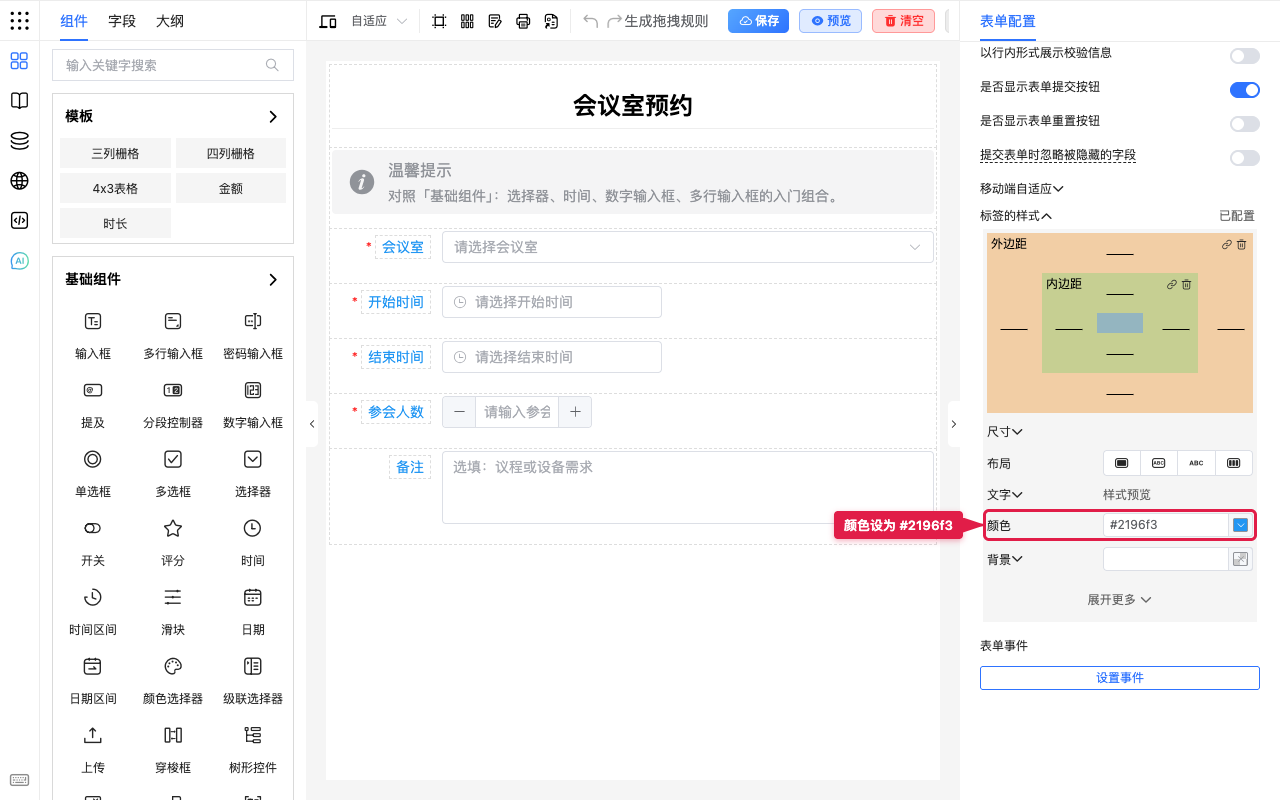Expand the 基础组件 section arrow
Image resolution: width=1280 pixels, height=800 pixels.
273,280
